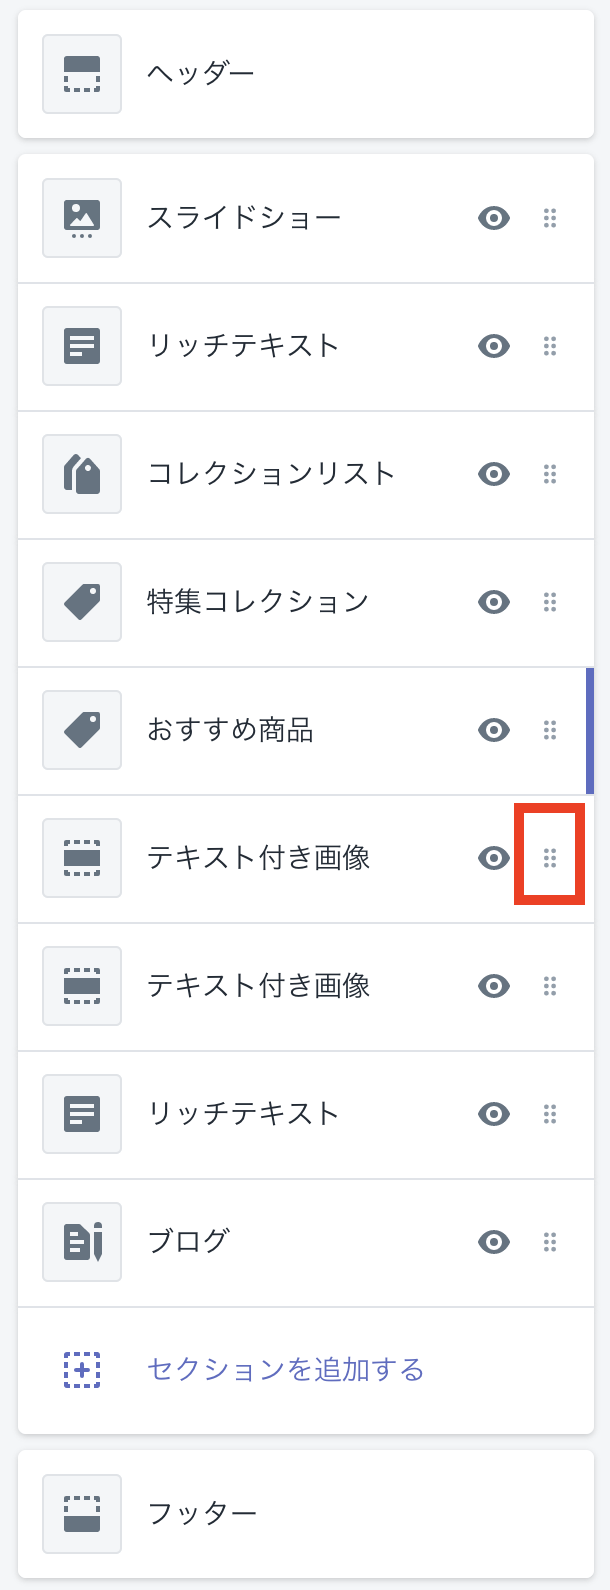This screenshot has height=1590, width=610.
Task: Open the フッター section label
Action: pos(202,1514)
